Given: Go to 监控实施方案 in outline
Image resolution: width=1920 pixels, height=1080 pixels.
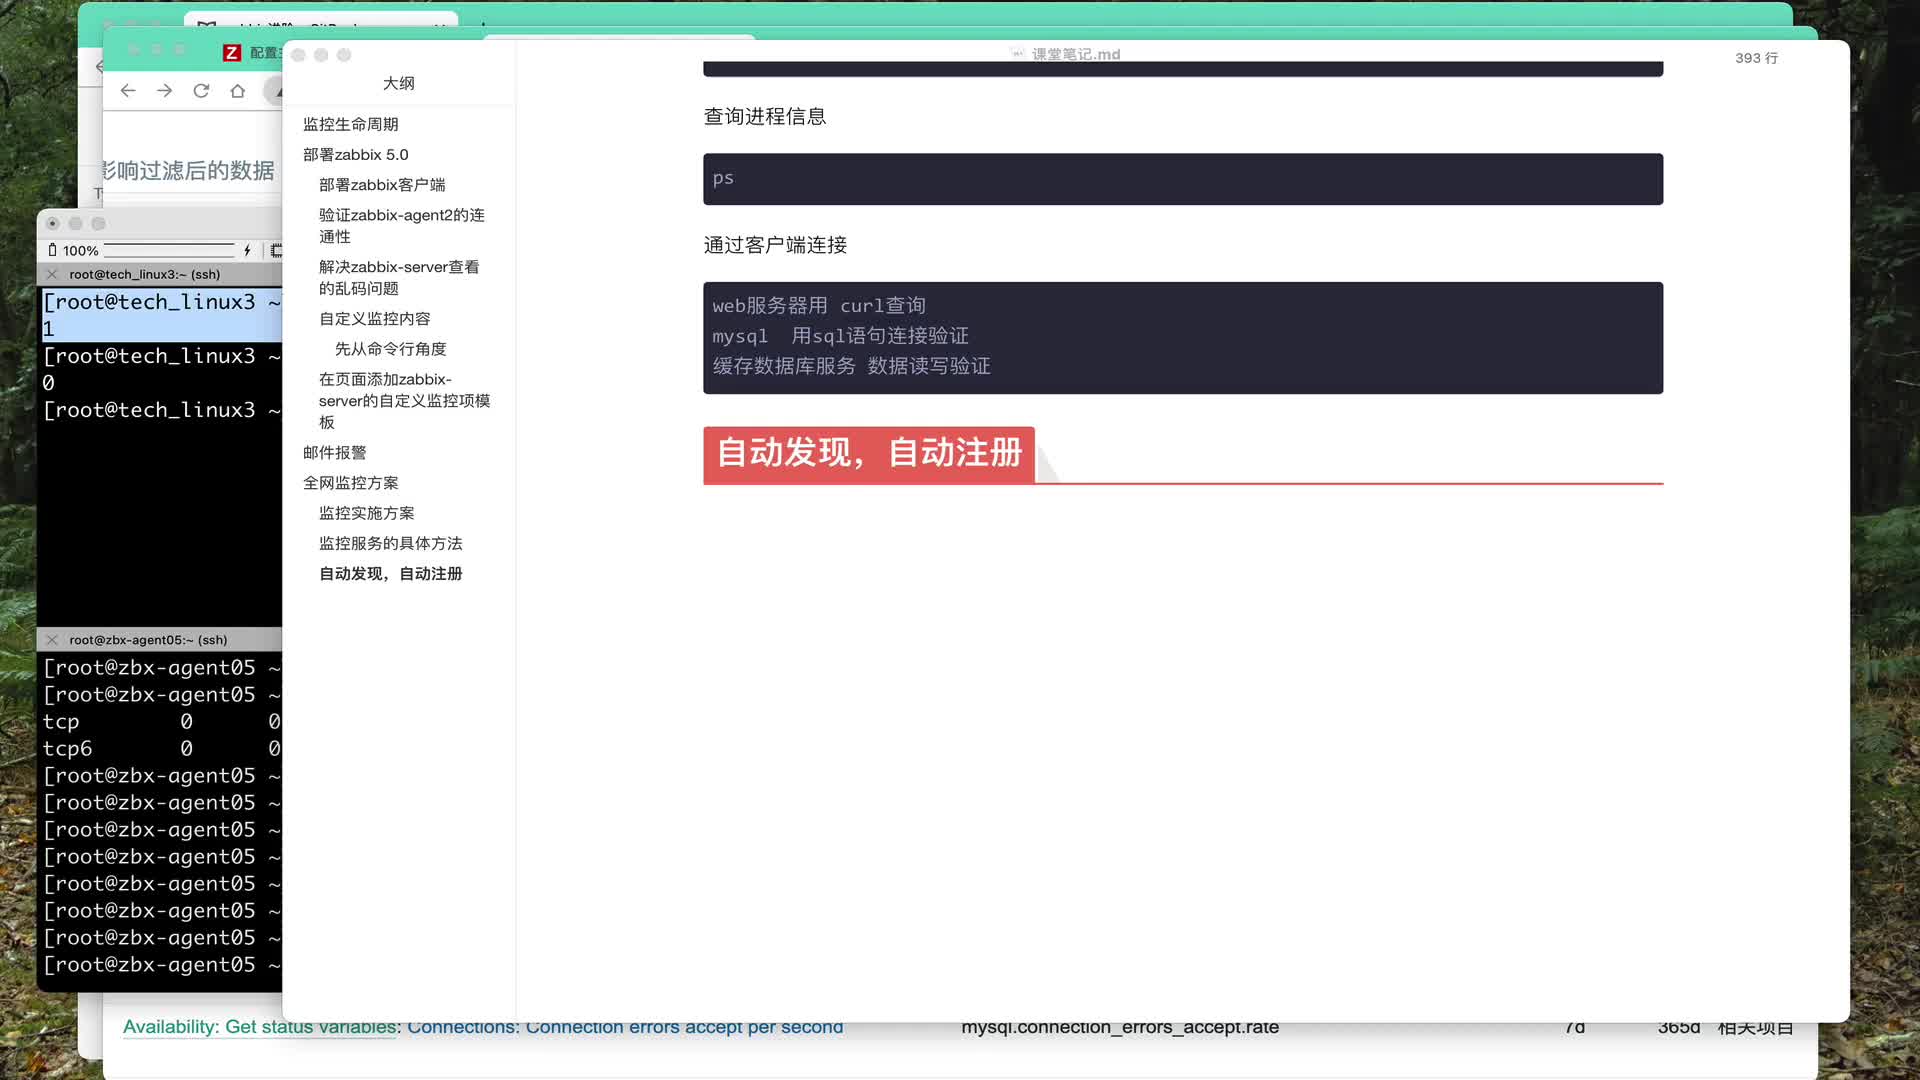Looking at the screenshot, I should [x=366, y=513].
